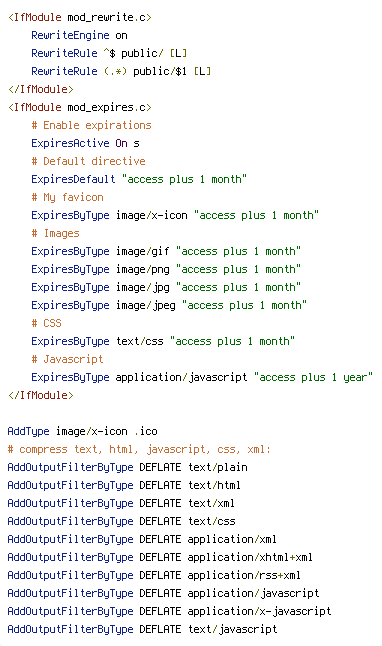
Task: Click the ExpiresByType text/css line
Action: pyautogui.click(x=163, y=342)
